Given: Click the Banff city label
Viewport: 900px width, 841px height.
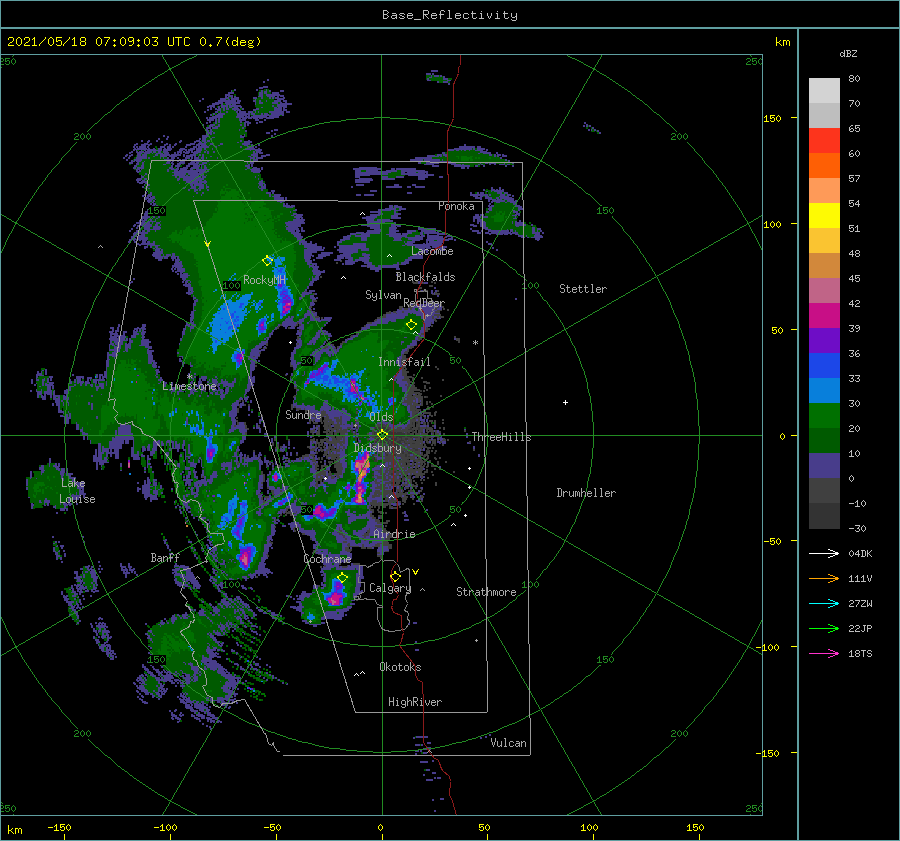Looking at the screenshot, I should (x=165, y=557).
